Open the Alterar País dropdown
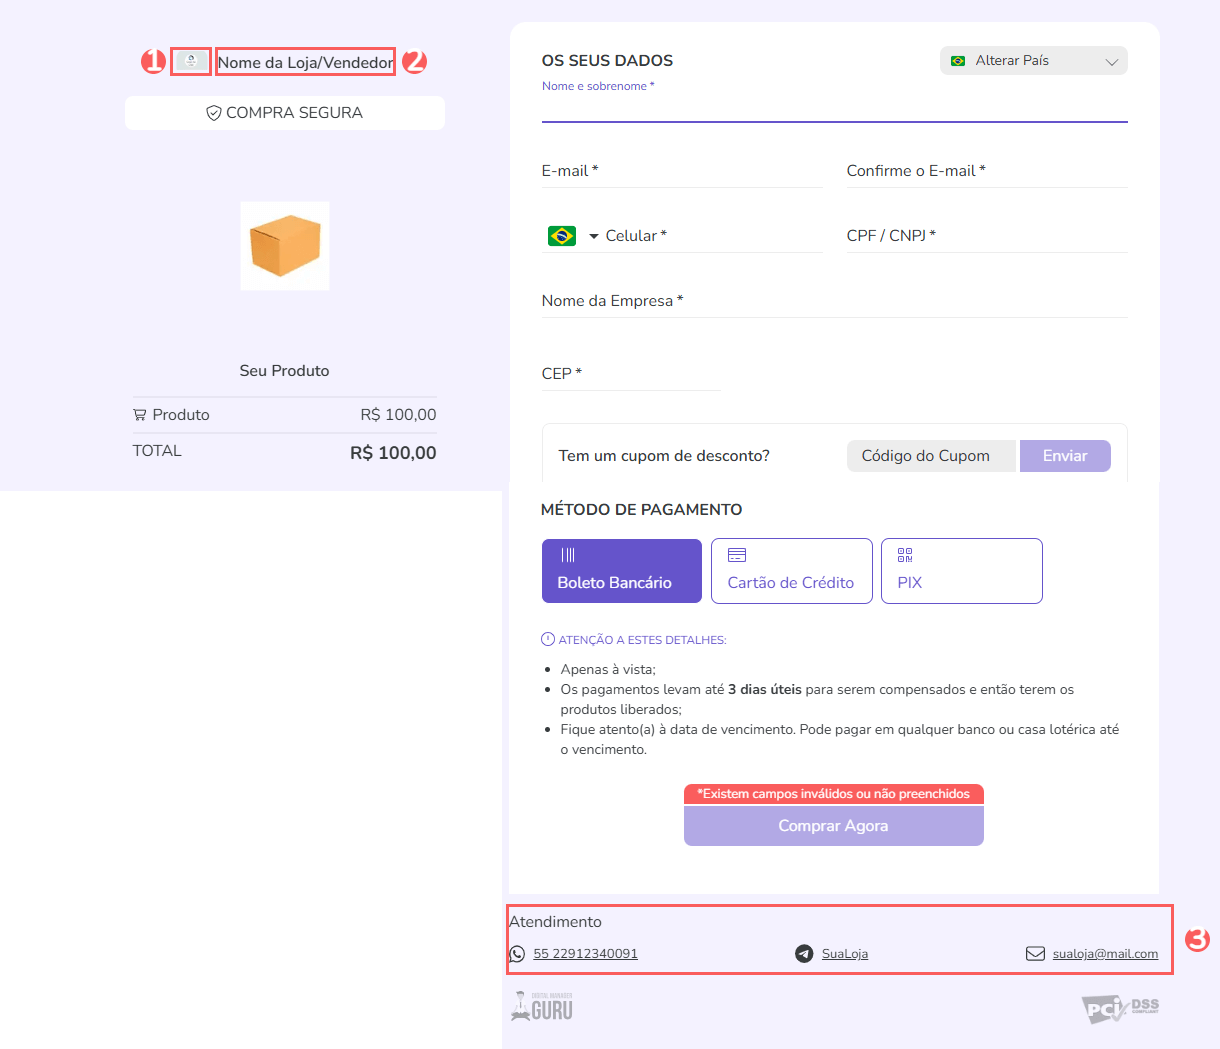 [1033, 60]
